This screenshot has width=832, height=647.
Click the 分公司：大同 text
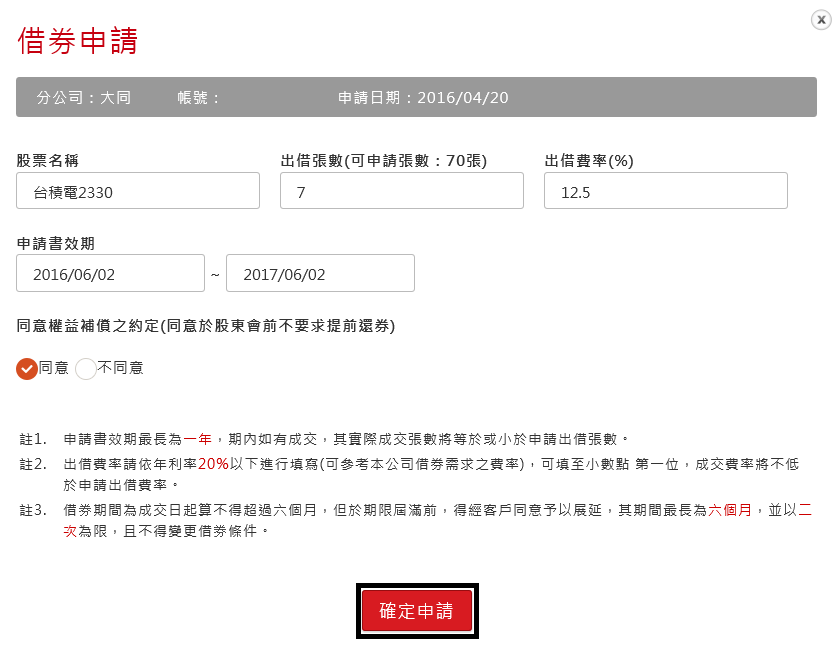coord(83,98)
